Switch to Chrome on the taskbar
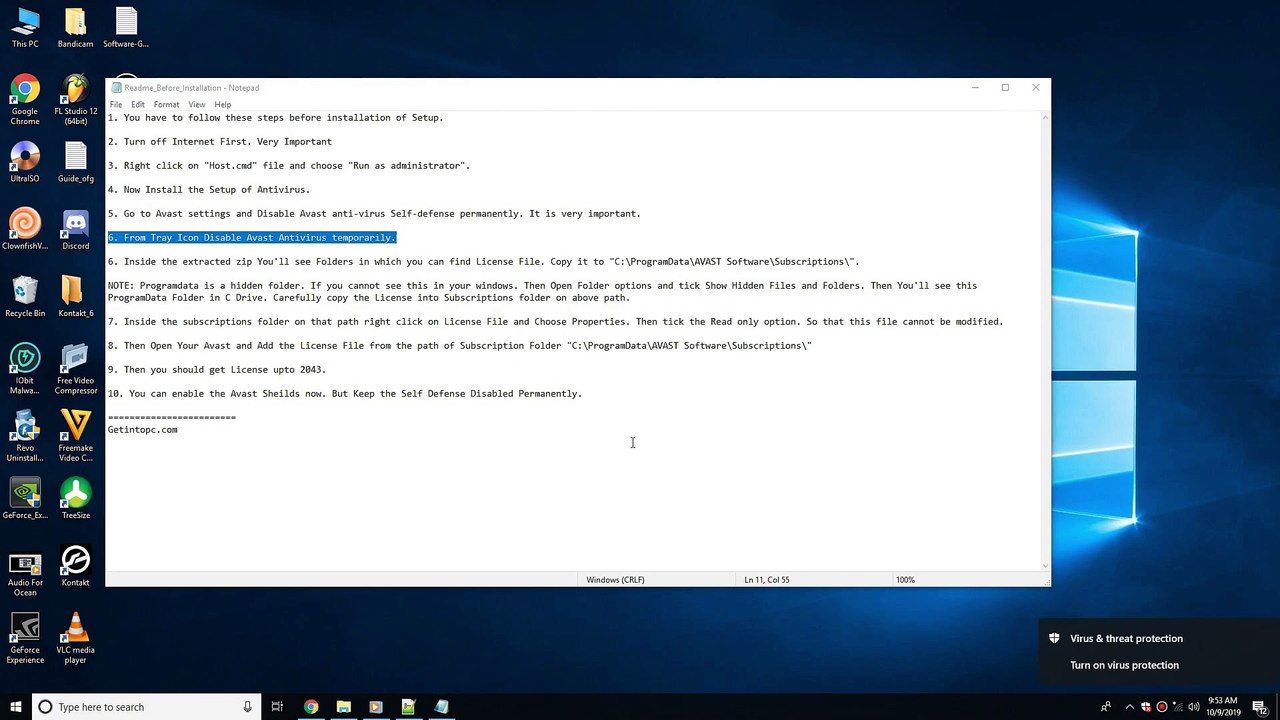Image resolution: width=1280 pixels, height=720 pixels. tap(311, 707)
